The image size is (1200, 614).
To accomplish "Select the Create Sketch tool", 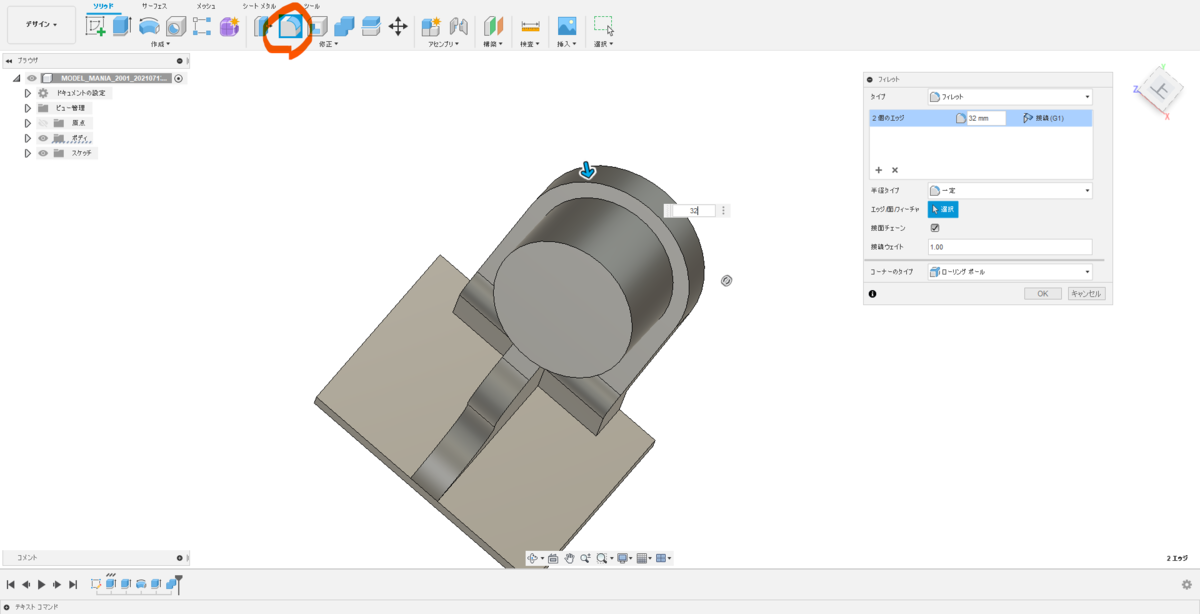I will 96,27.
